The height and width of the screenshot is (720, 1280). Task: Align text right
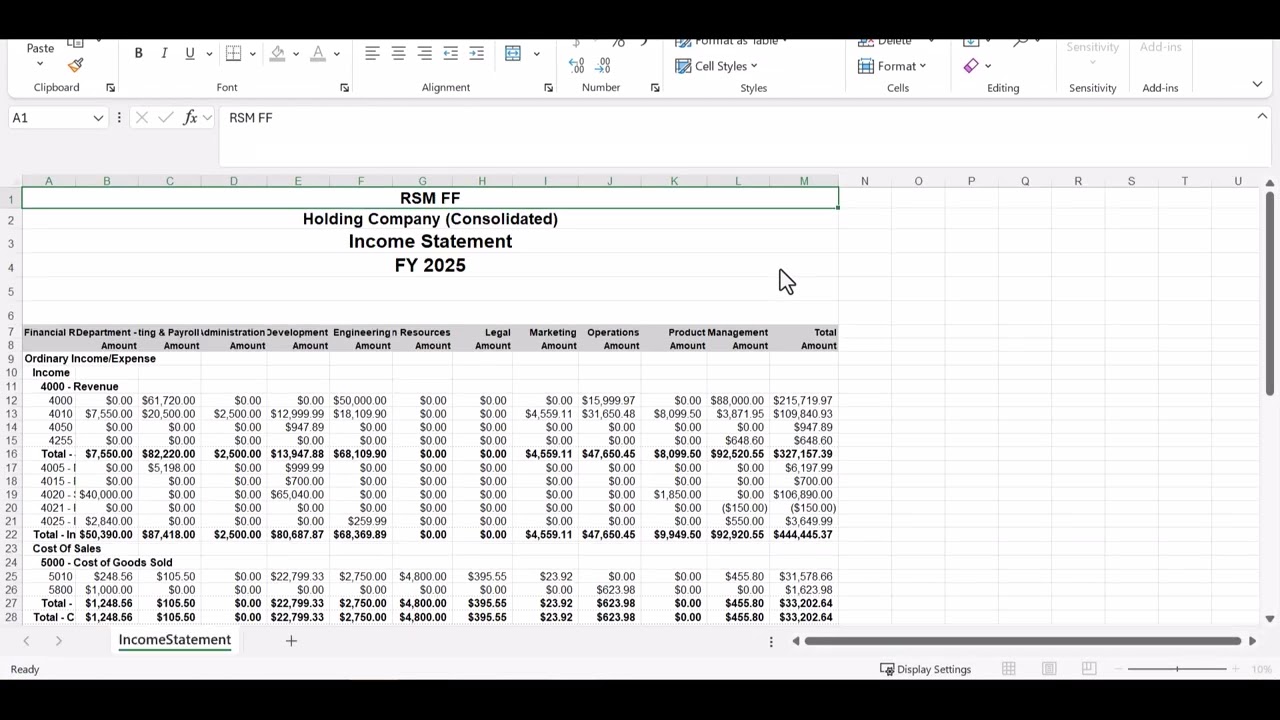point(424,53)
